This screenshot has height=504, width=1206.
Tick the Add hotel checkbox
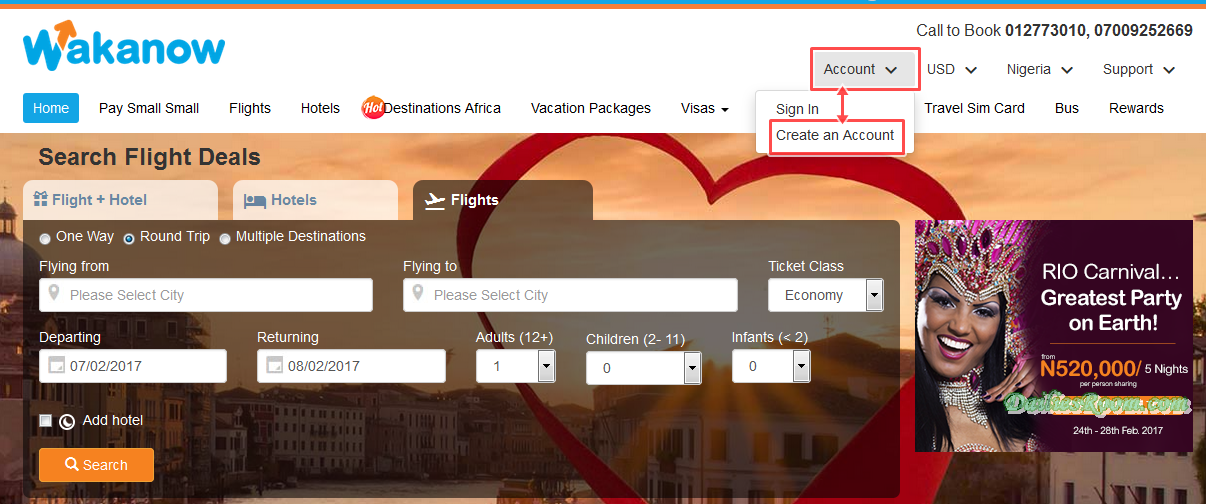coord(46,421)
